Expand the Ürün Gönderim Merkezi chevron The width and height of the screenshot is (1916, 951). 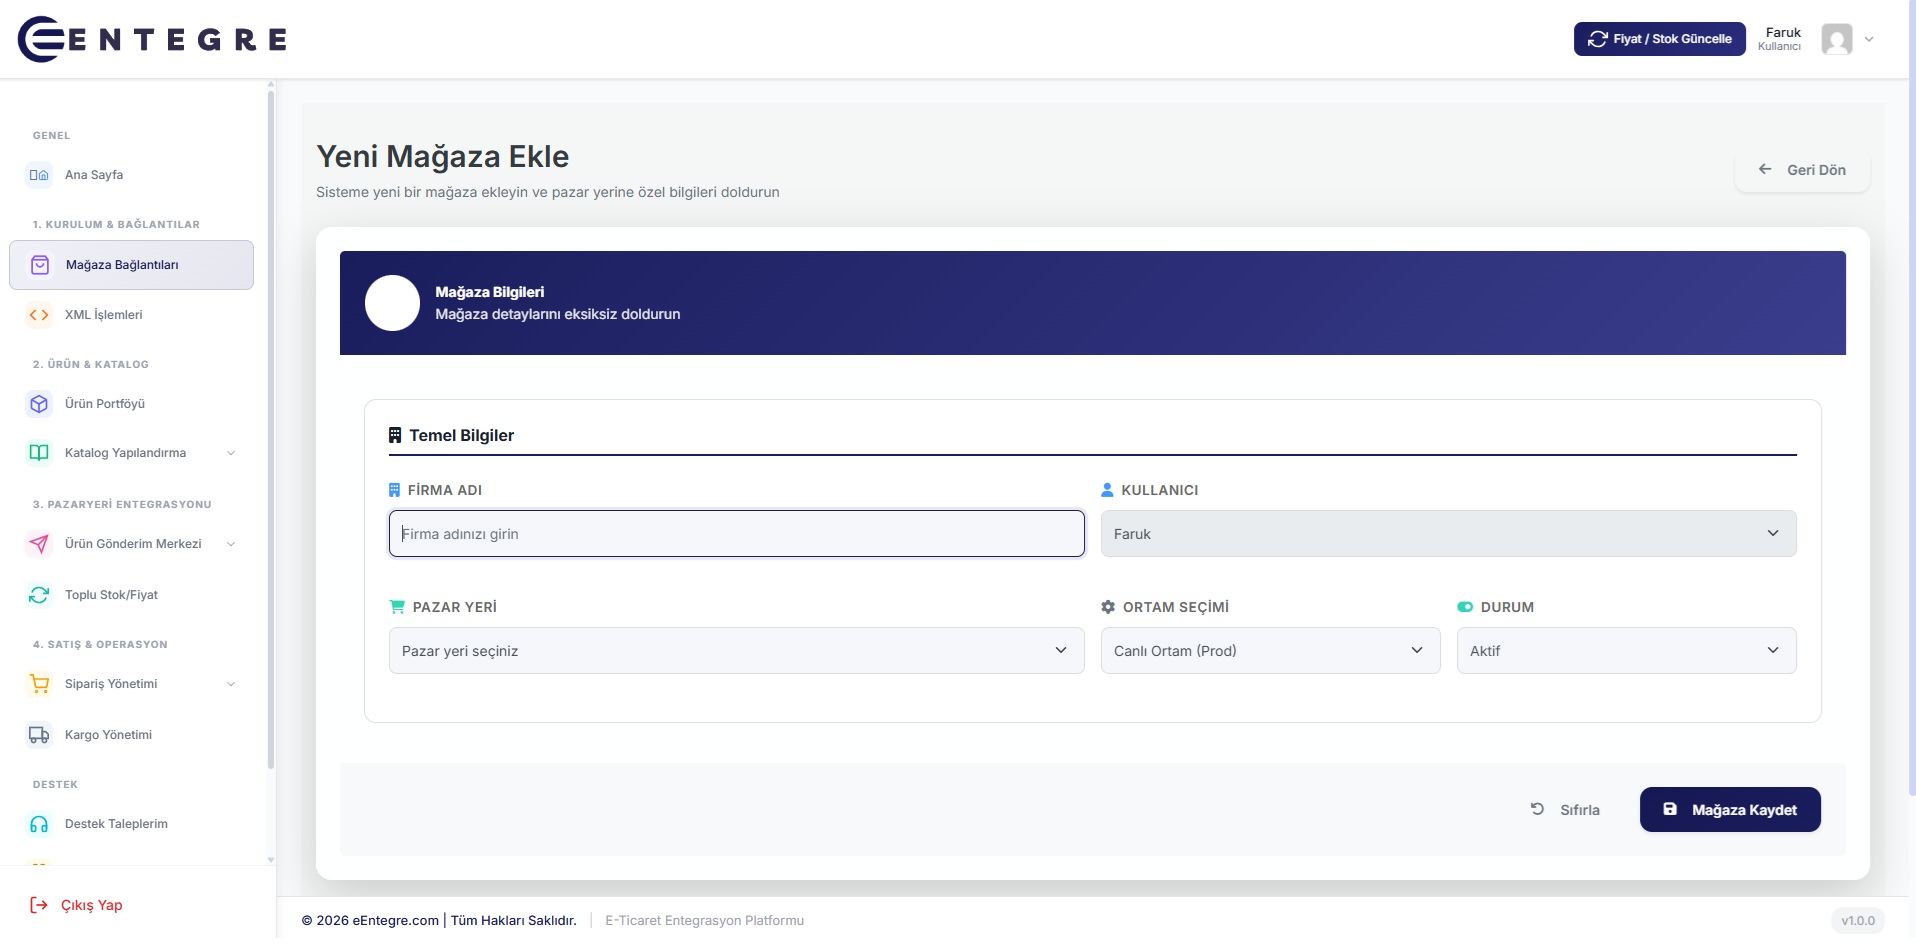[231, 544]
